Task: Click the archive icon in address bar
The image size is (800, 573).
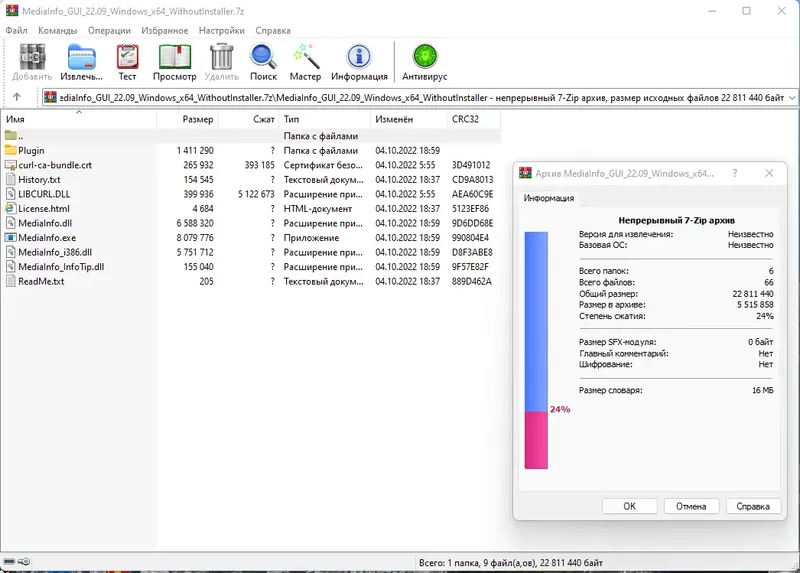Action: click(50, 97)
